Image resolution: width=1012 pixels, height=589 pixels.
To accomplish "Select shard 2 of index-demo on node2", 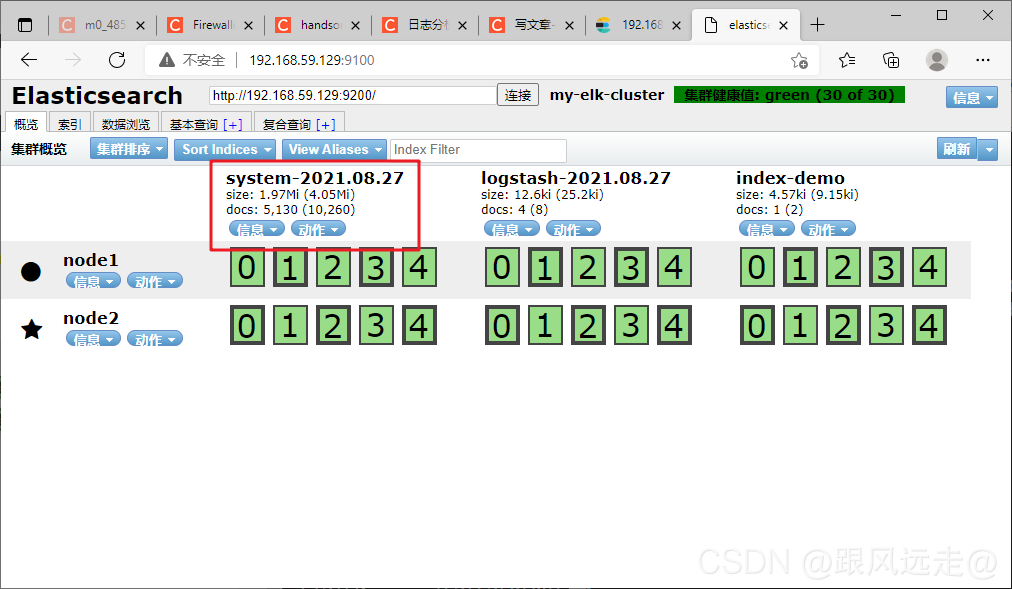I will [x=843, y=325].
